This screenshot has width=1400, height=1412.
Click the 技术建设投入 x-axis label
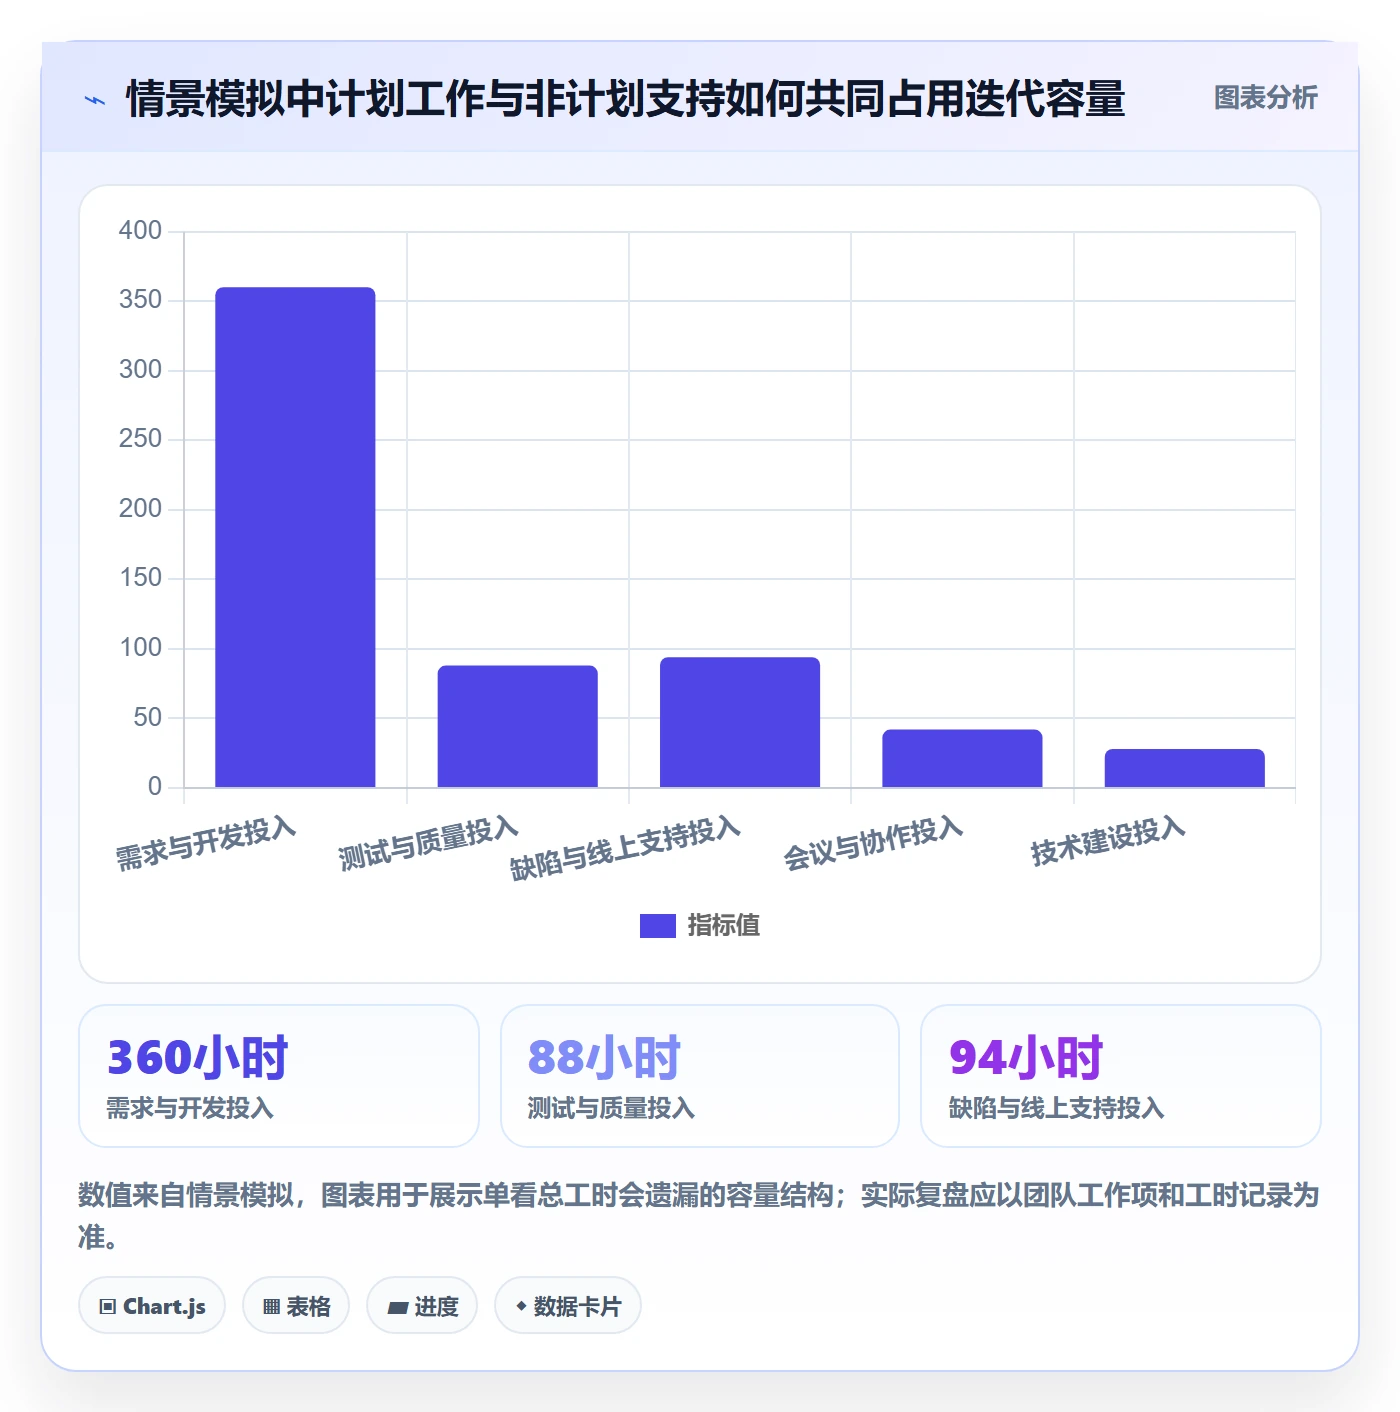coord(1108,840)
